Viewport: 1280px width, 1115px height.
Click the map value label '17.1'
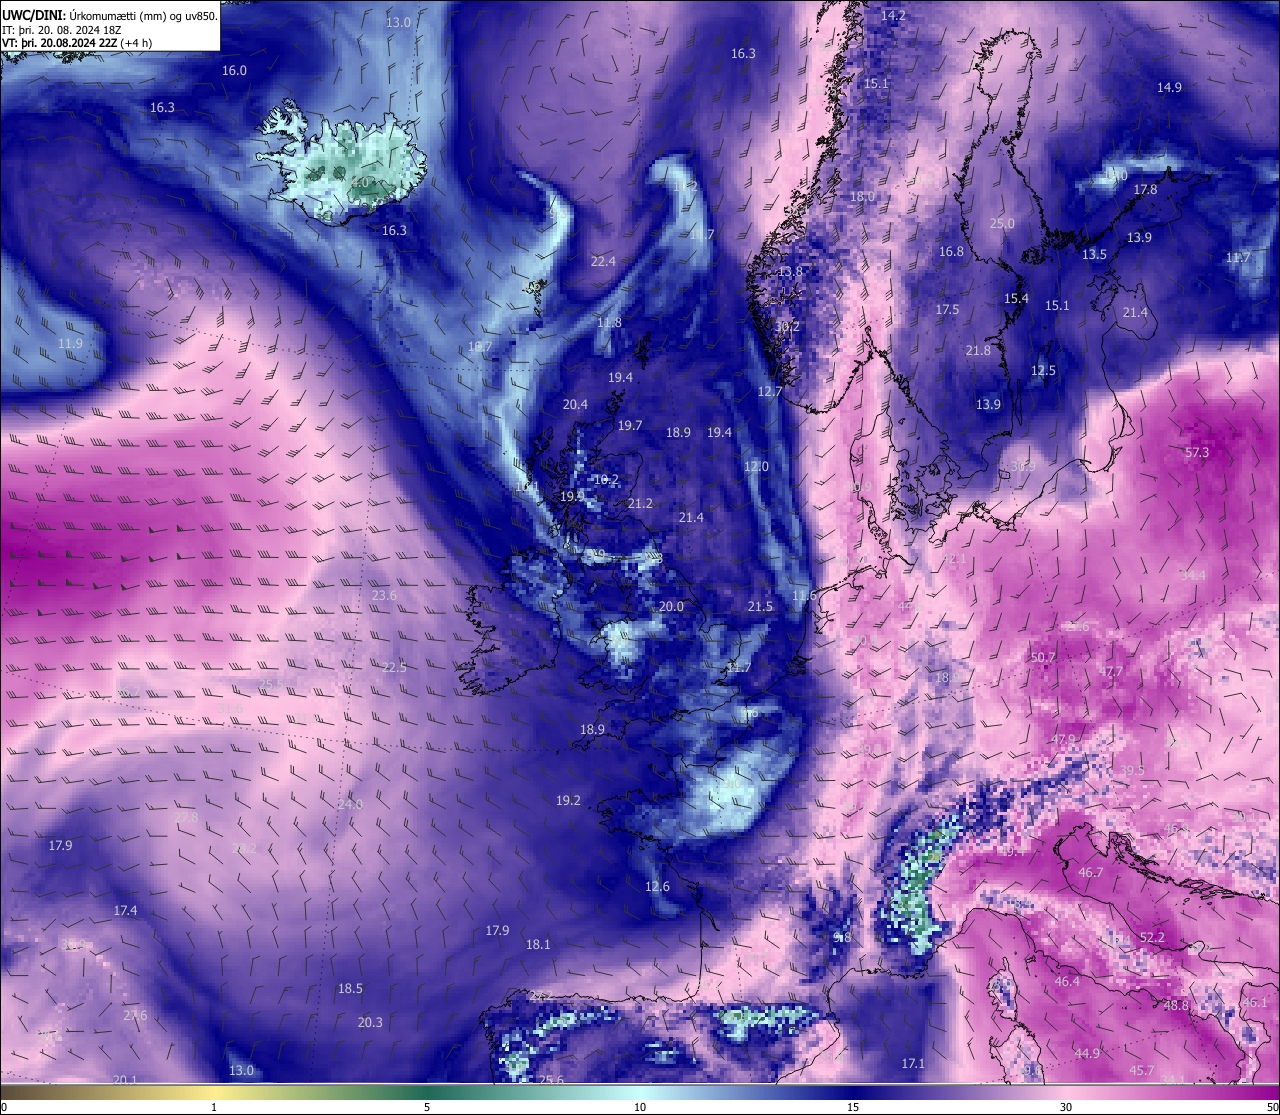coord(913,1064)
